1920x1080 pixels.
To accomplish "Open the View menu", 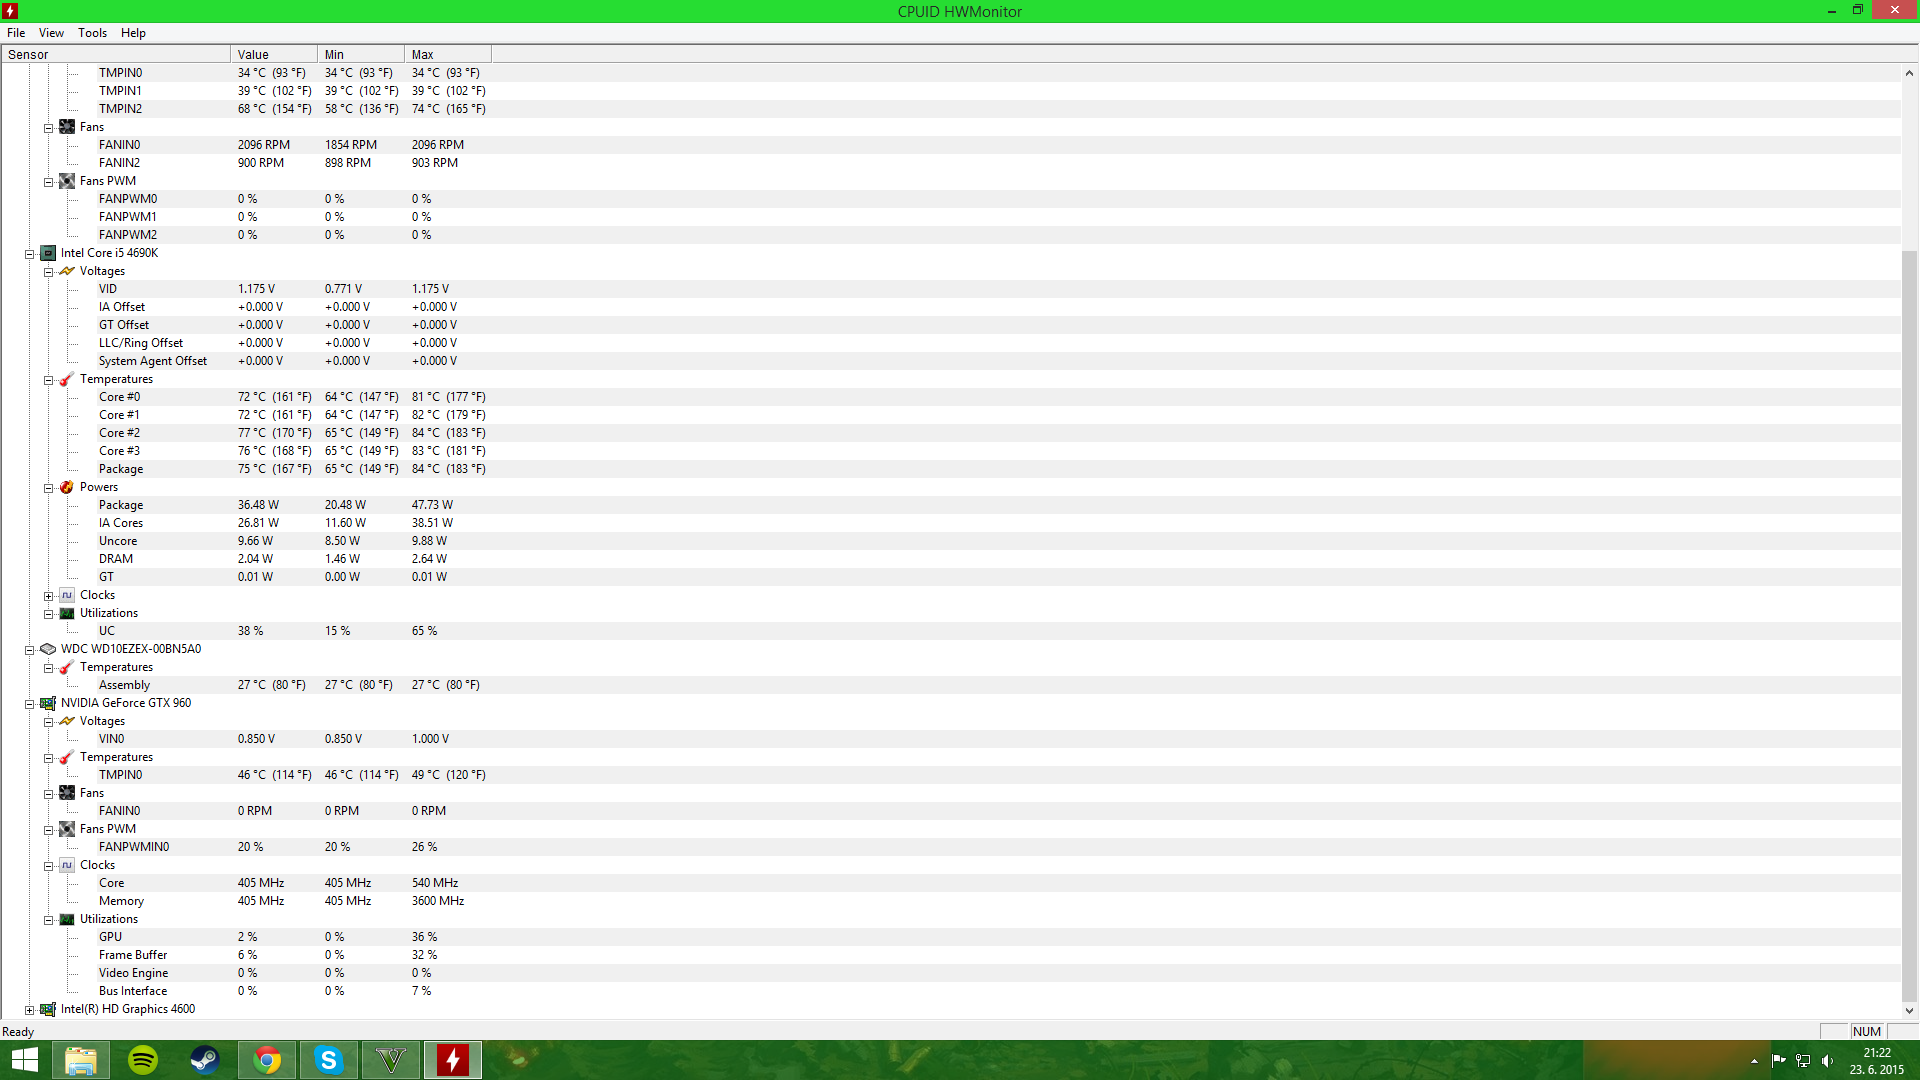I will click(x=51, y=33).
